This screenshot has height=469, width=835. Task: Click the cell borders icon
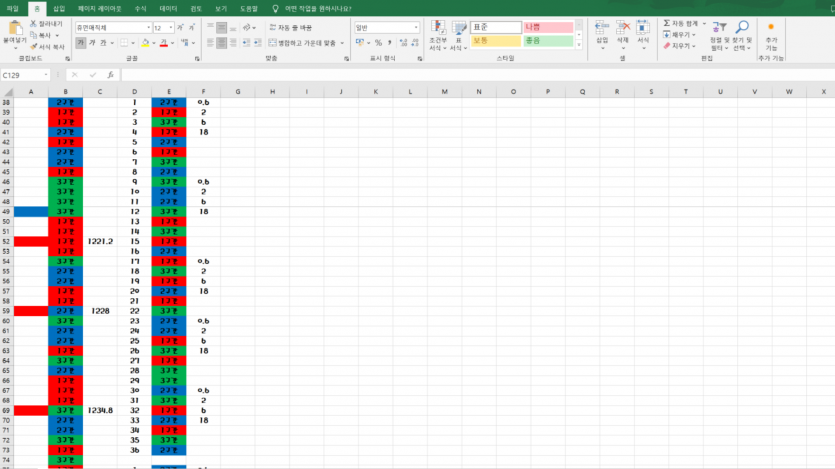[x=124, y=43]
